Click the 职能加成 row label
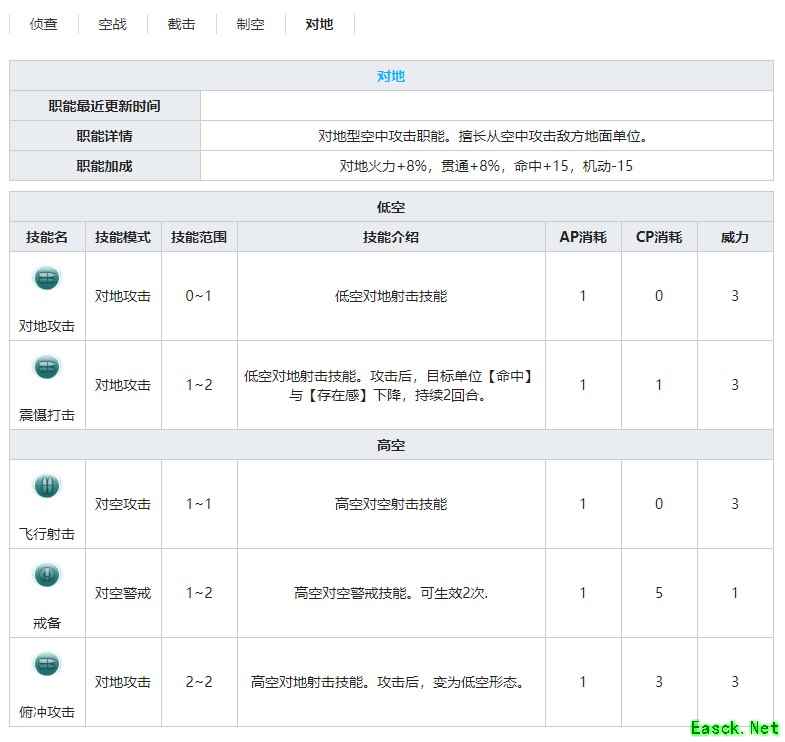 [104, 166]
